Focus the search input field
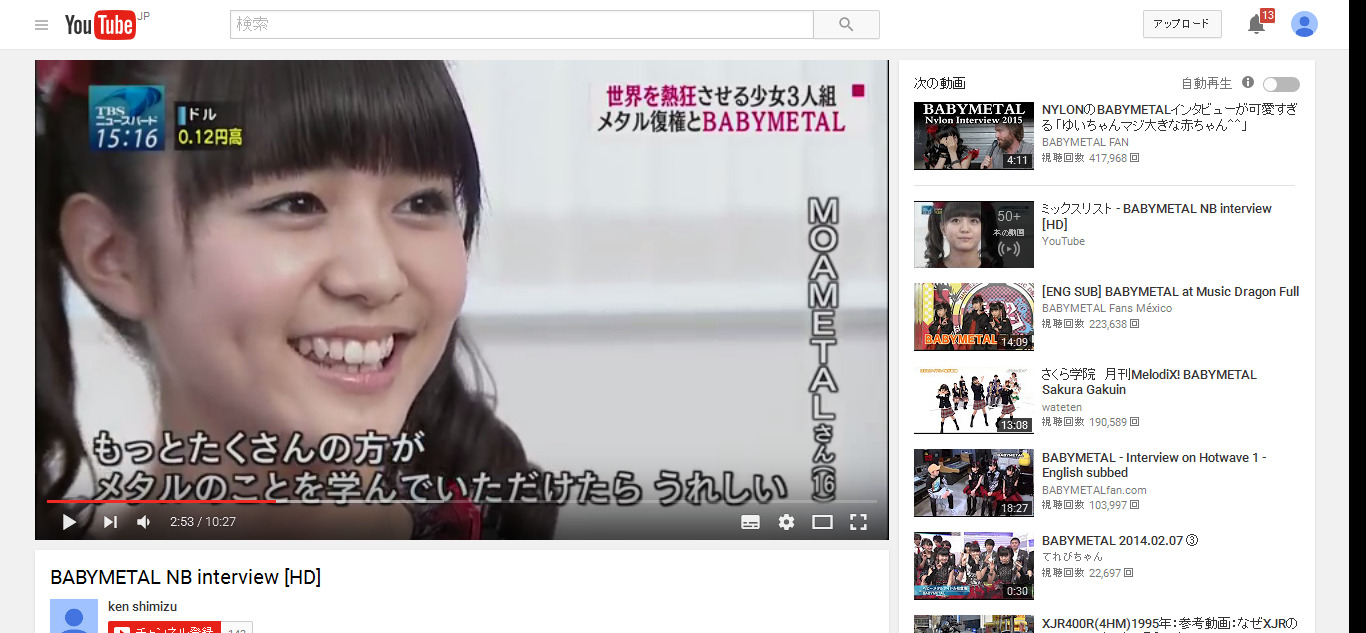The width and height of the screenshot is (1366, 633). [x=521, y=24]
